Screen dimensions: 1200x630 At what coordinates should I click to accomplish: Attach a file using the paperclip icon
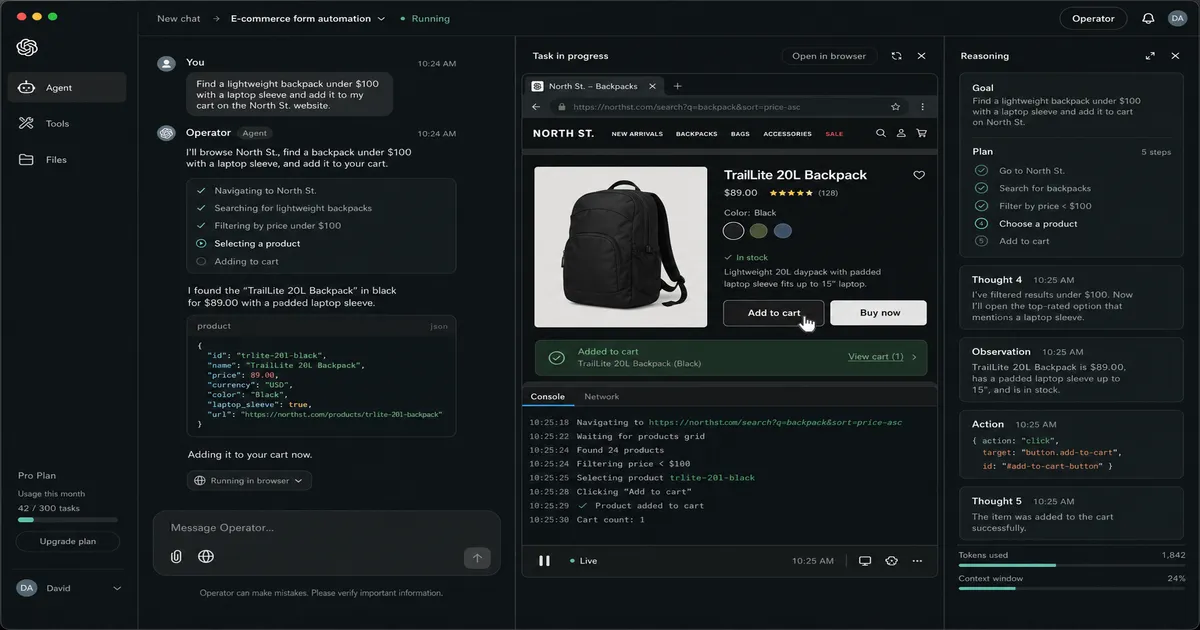[176, 556]
